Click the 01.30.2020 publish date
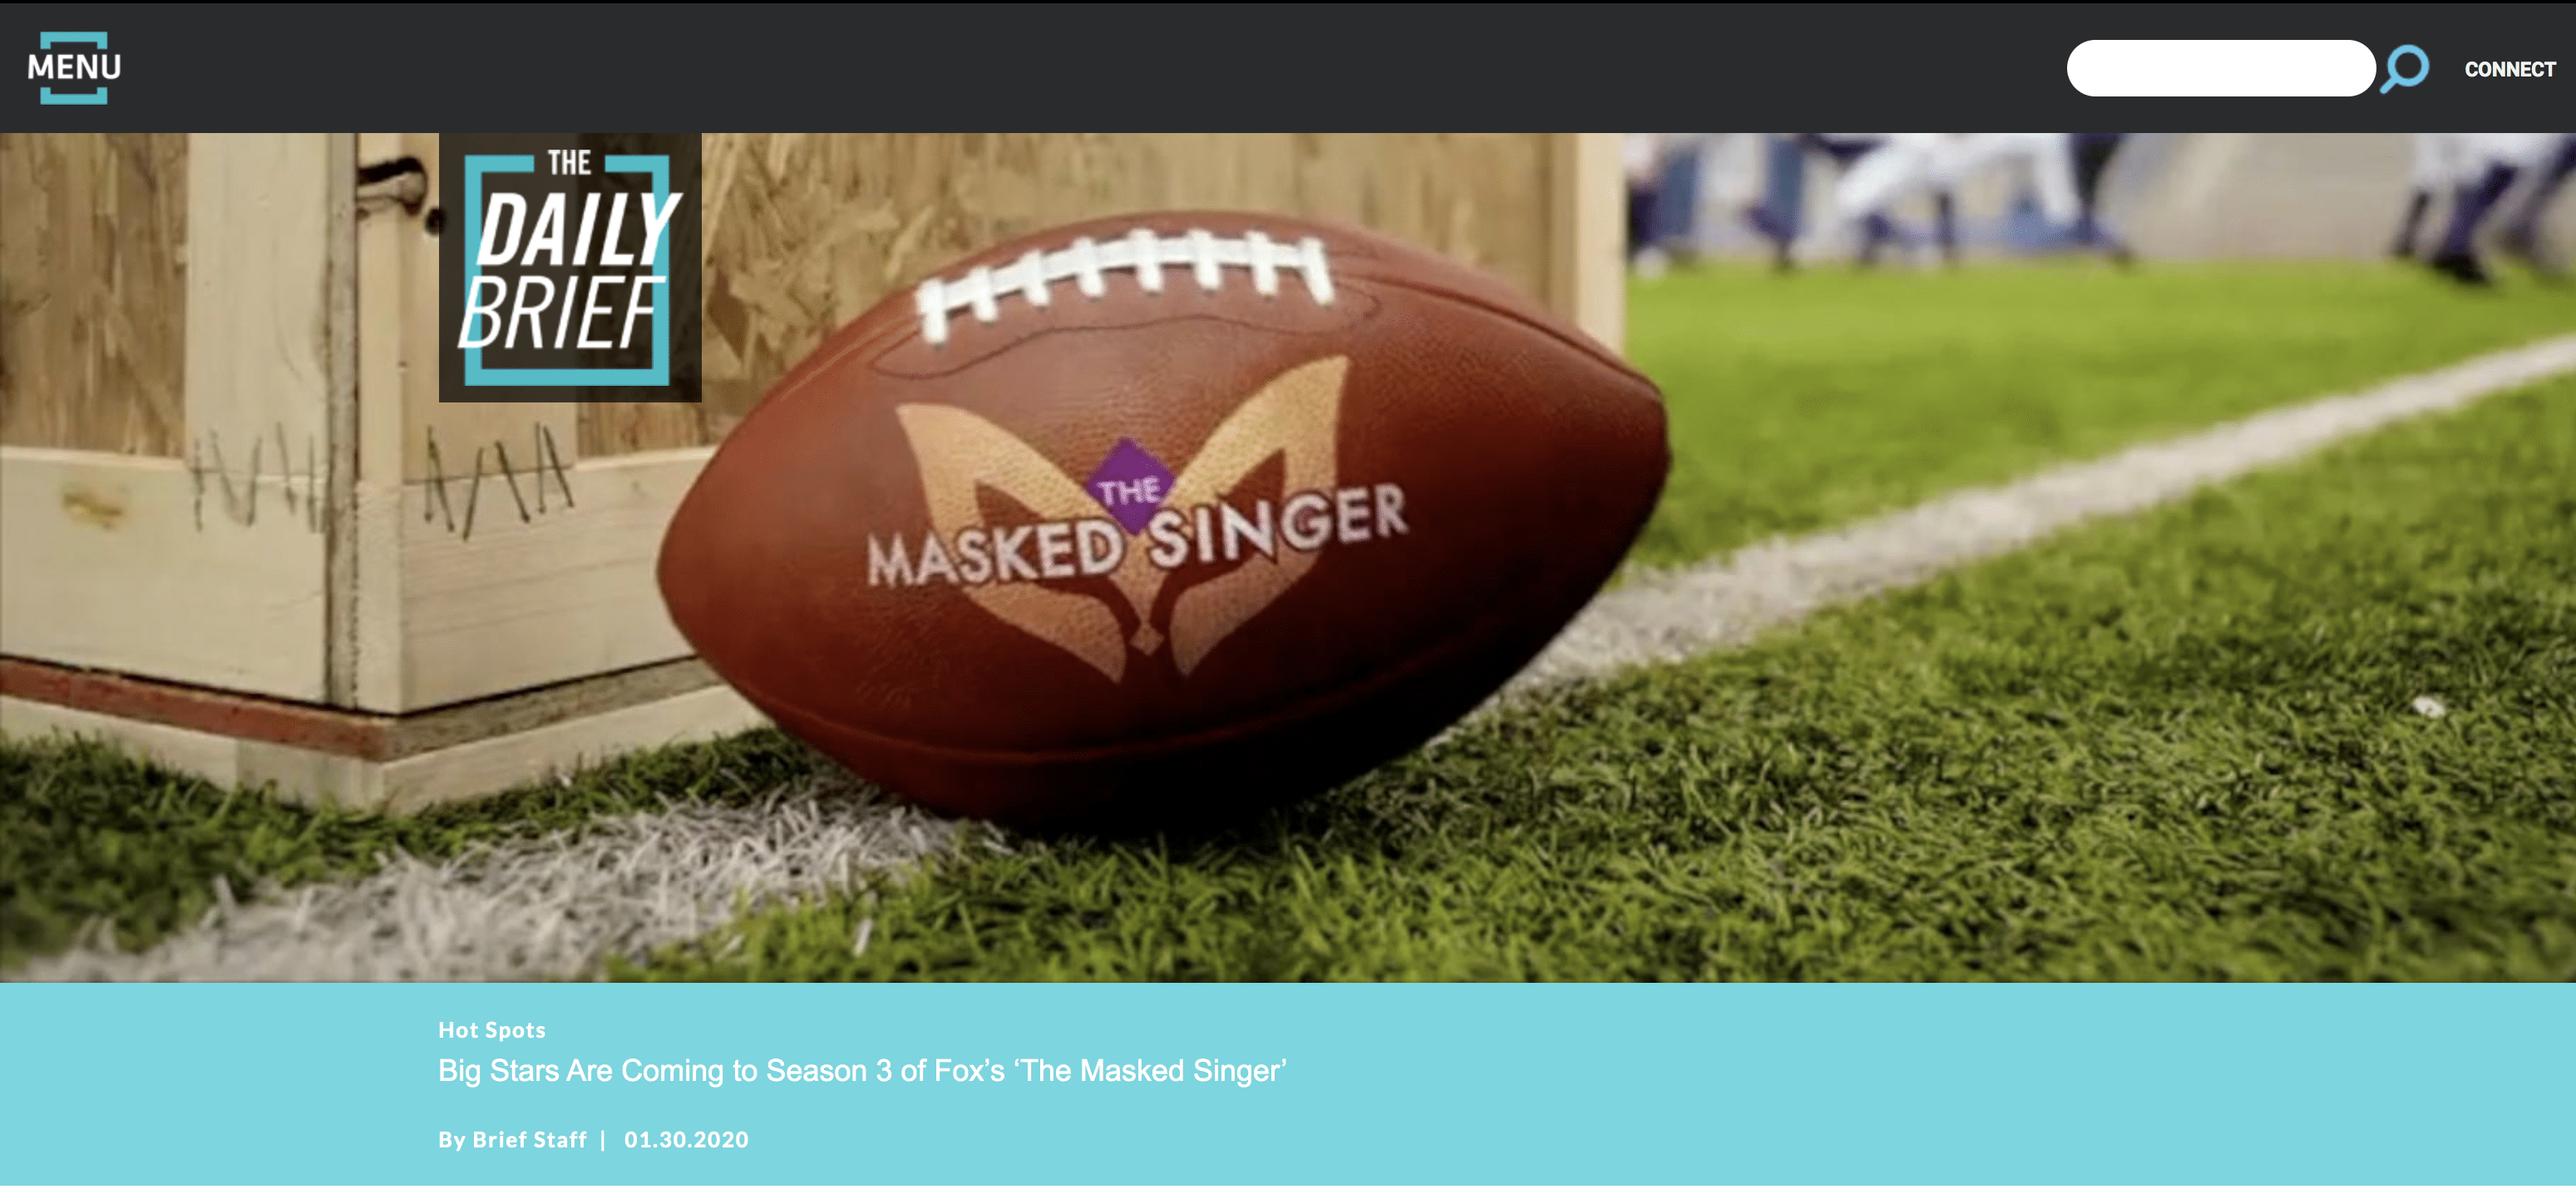 point(686,1140)
